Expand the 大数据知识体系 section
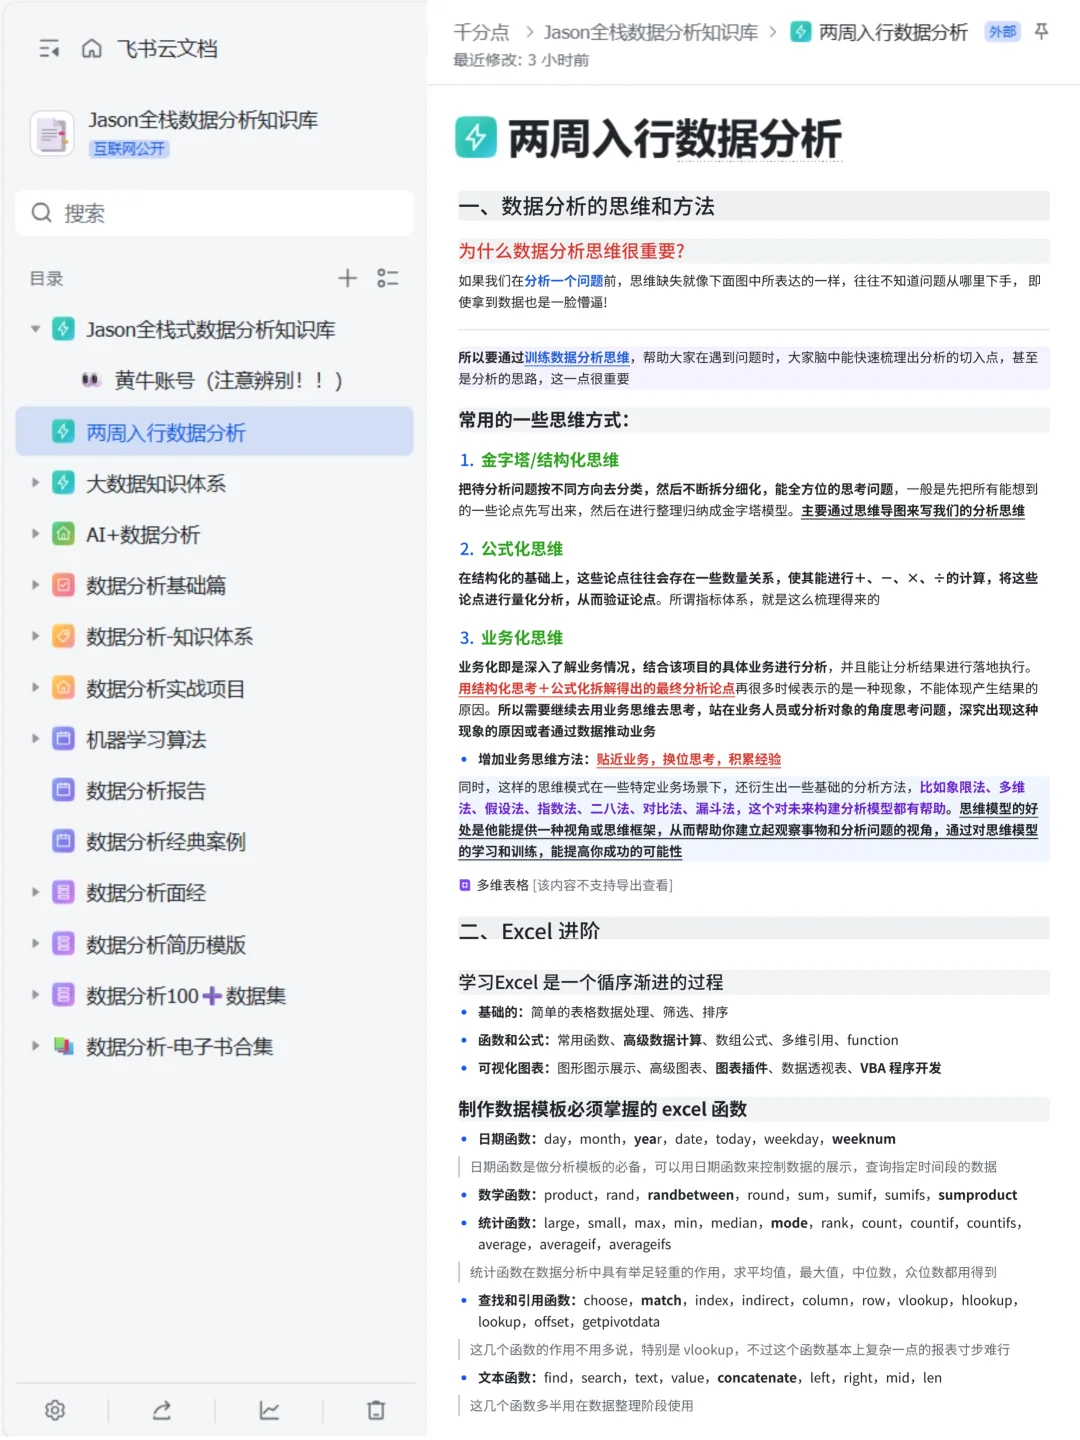This screenshot has width=1080, height=1440. pos(35,483)
